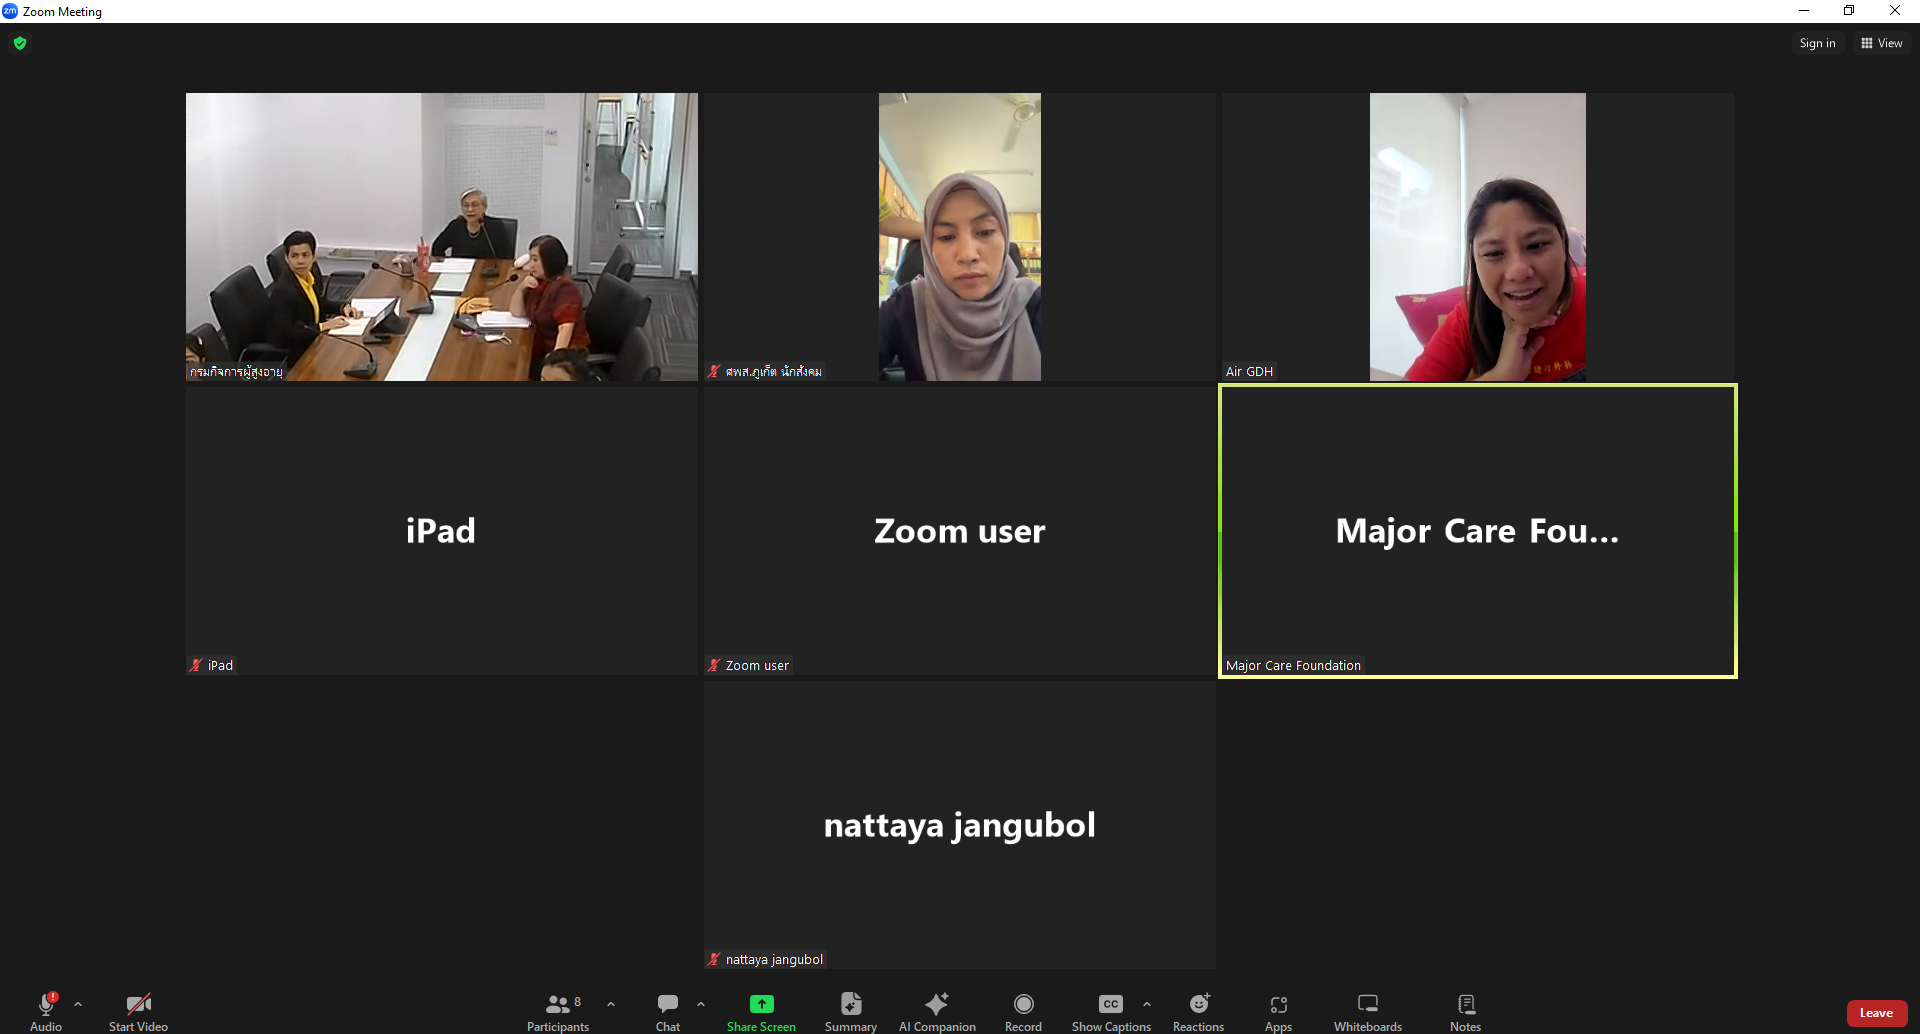Click the Thai name label on conference room tile

click(x=236, y=371)
